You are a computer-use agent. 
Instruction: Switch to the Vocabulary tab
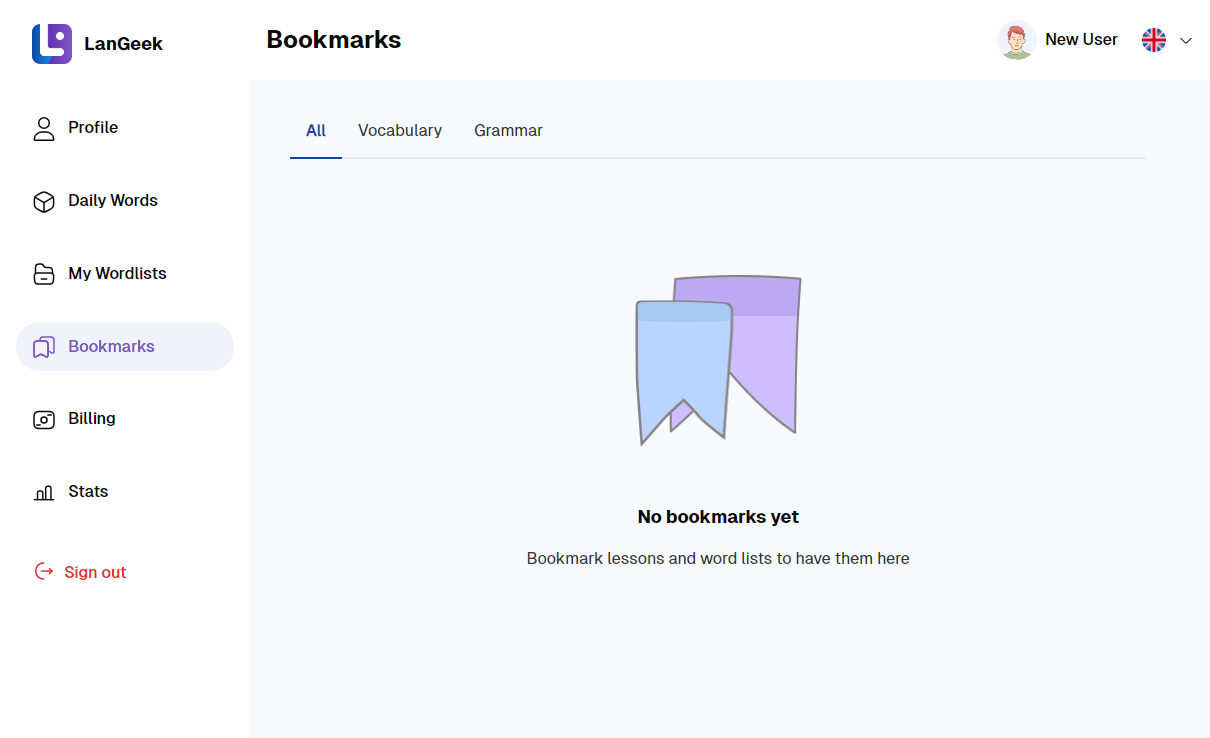tap(399, 130)
